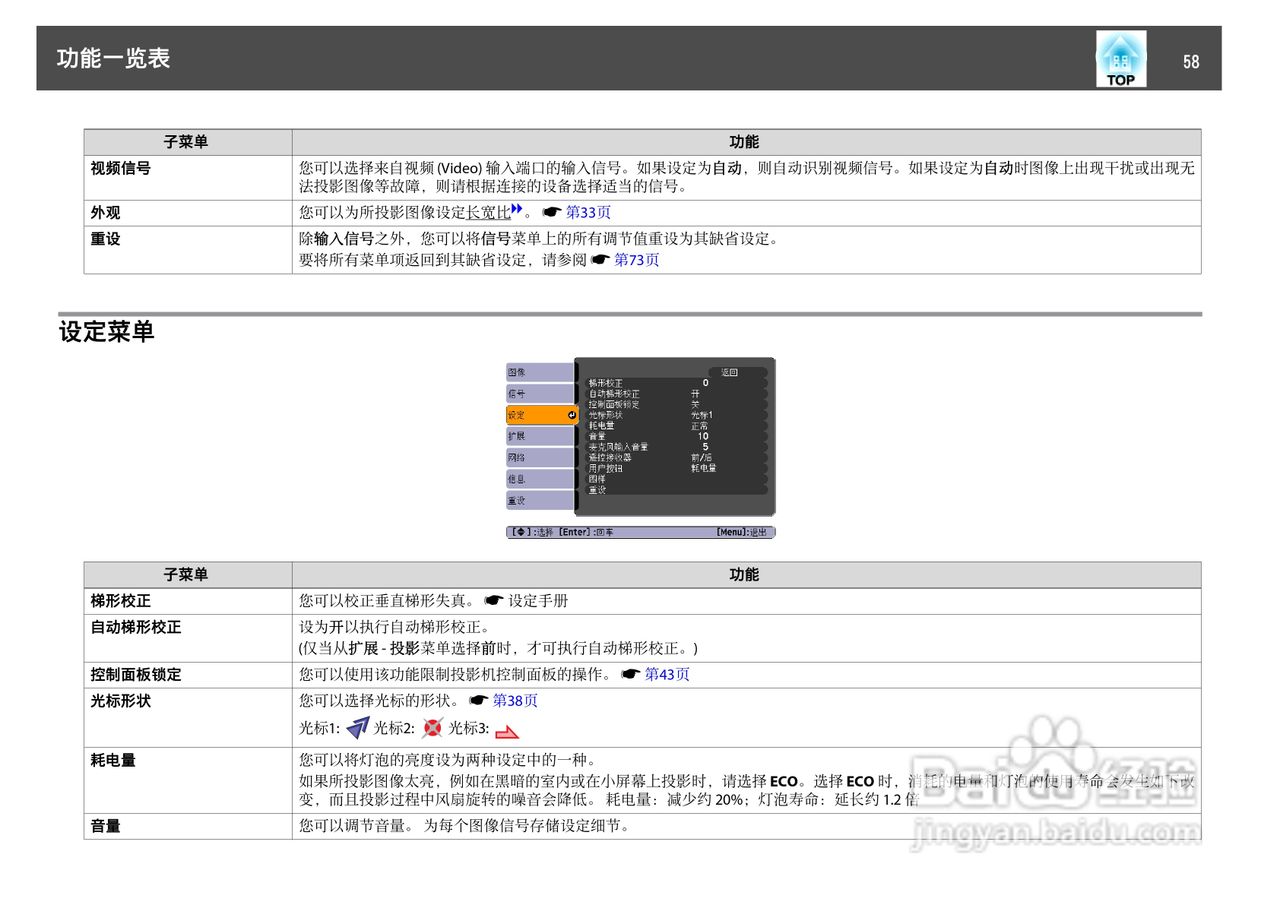The width and height of the screenshot is (1280, 905).
Task: Open the 第73页 page link
Action: click(637, 259)
